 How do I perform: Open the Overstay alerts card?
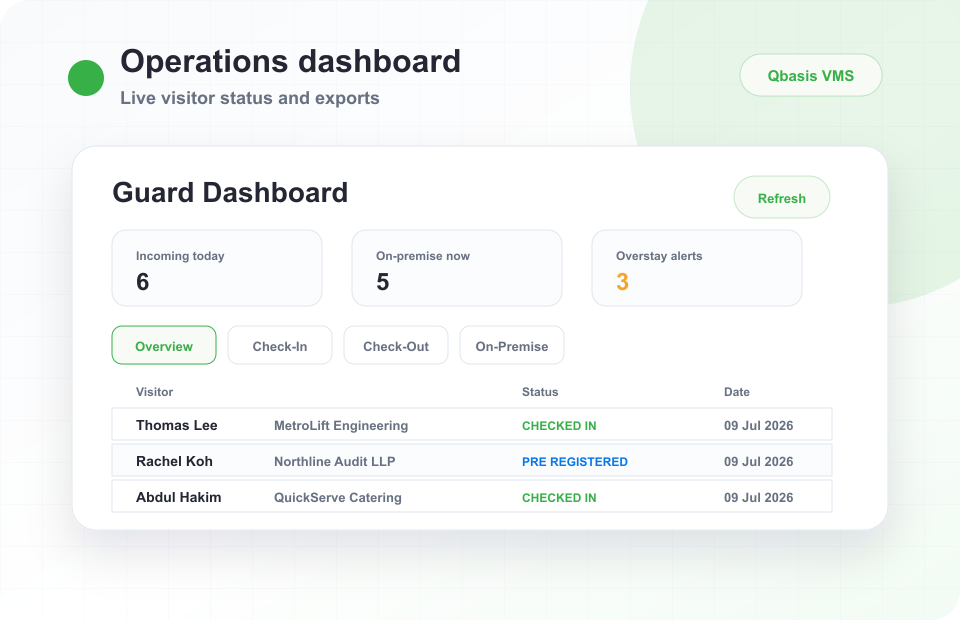coord(697,268)
